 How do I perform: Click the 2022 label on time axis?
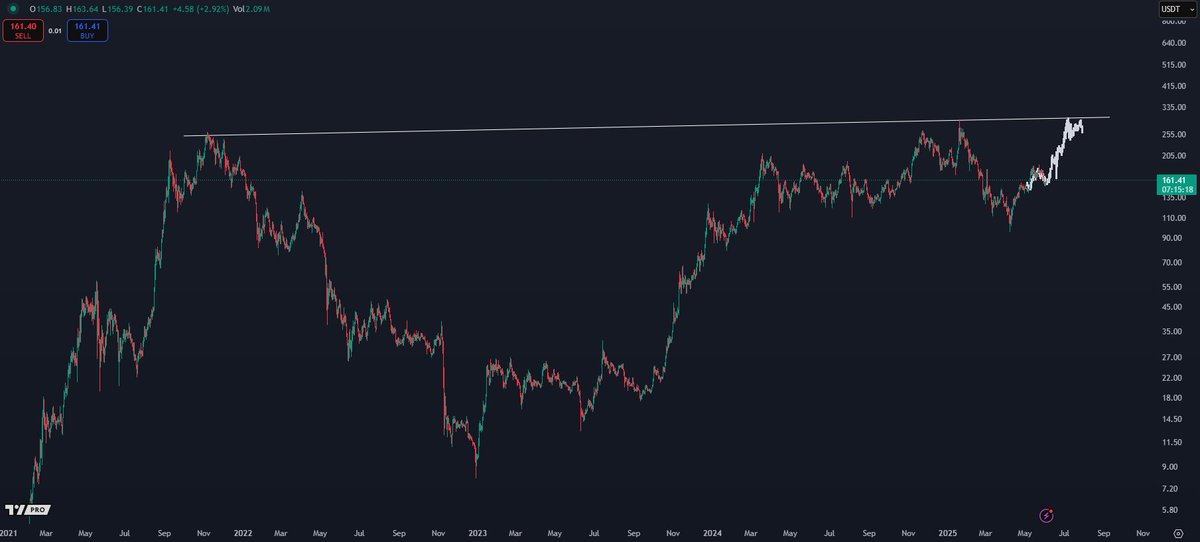coord(243,535)
